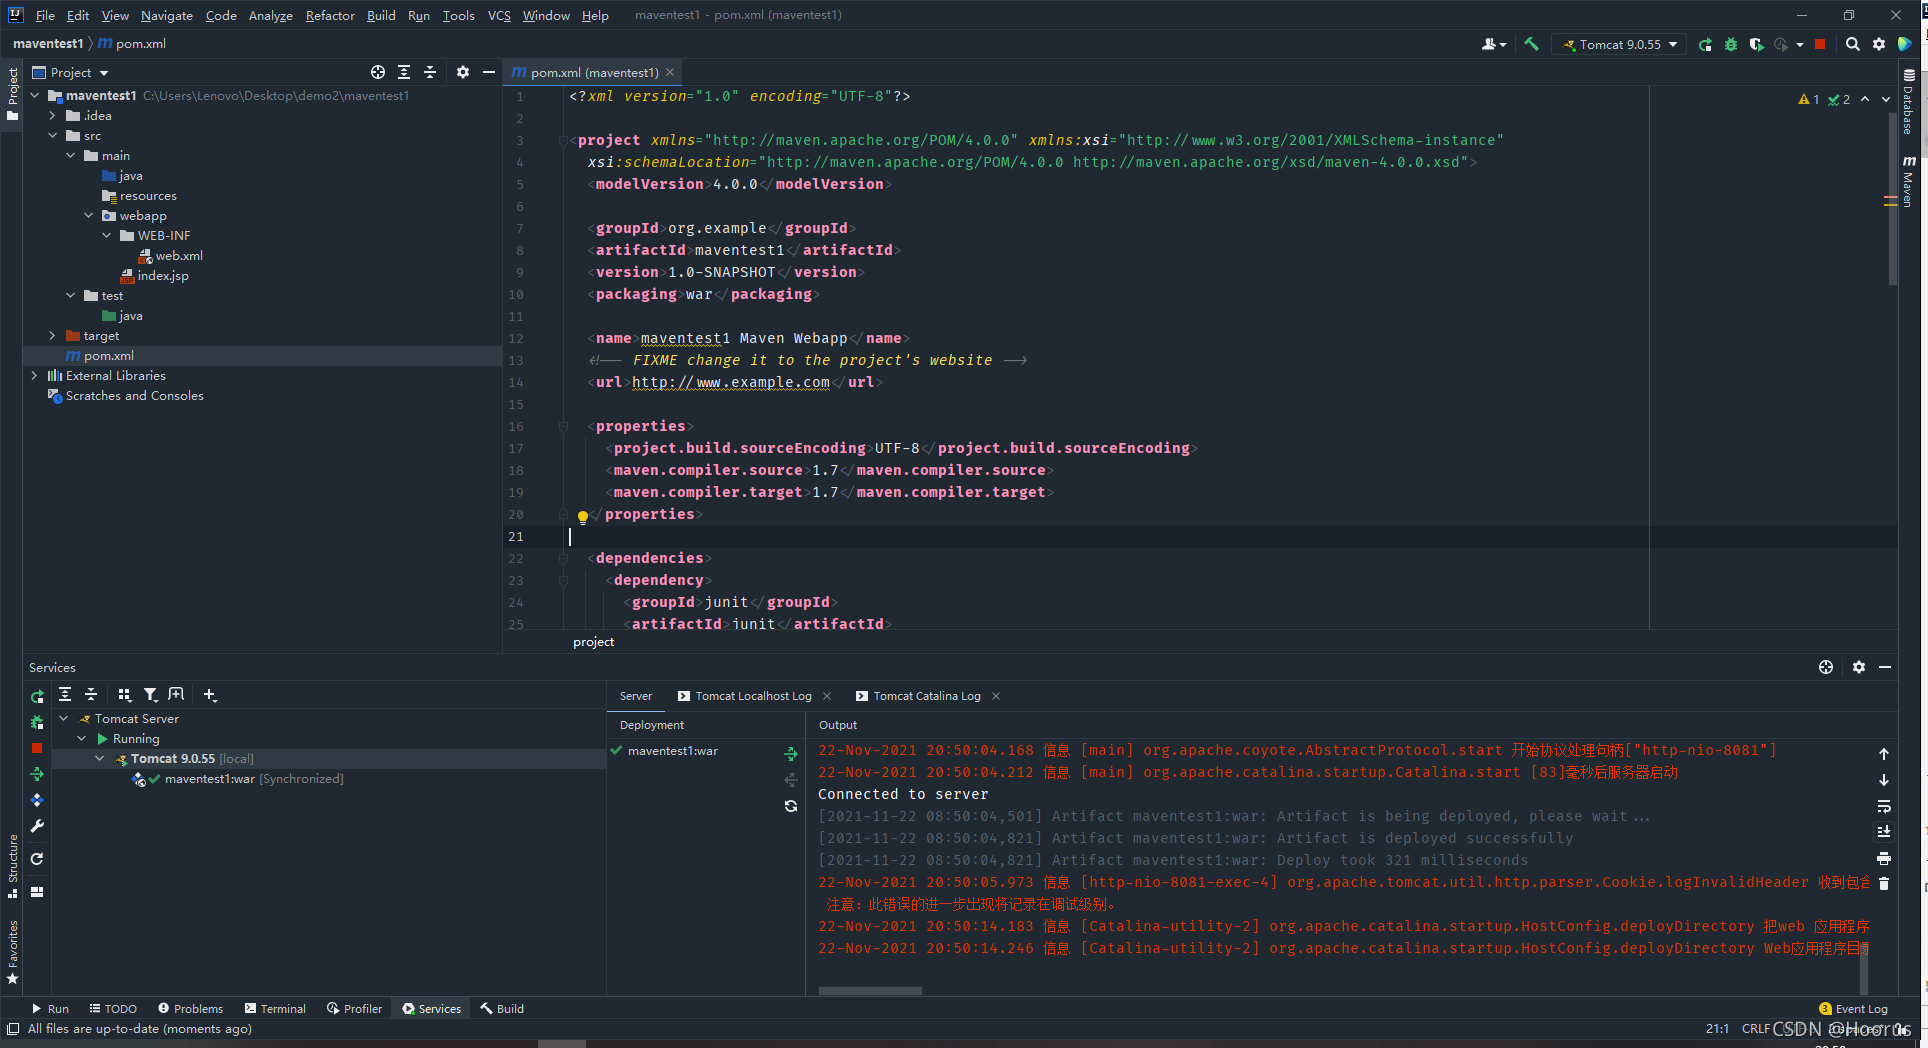1928x1048 pixels.
Task: Click the output horizontal scrollbar thumb
Action: point(870,991)
